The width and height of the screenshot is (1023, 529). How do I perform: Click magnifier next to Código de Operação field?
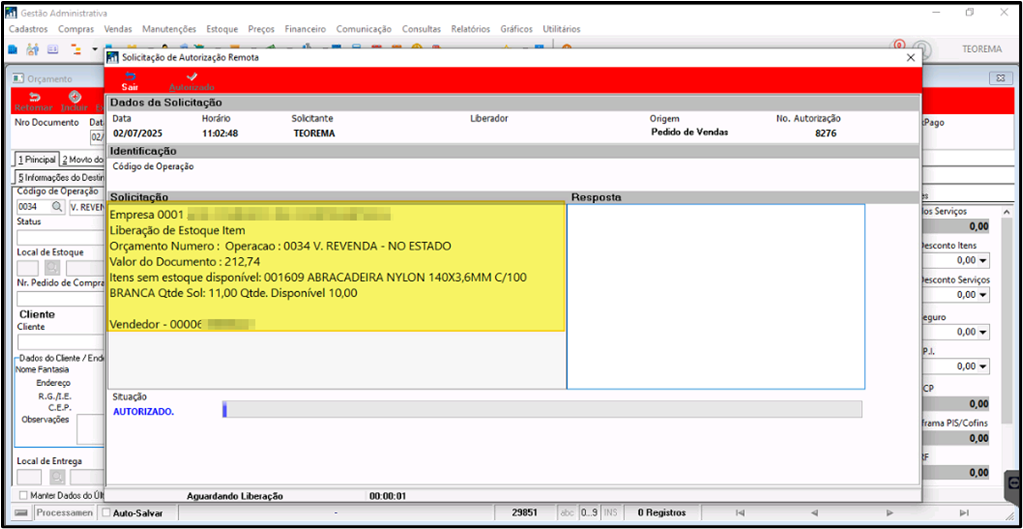coord(57,207)
